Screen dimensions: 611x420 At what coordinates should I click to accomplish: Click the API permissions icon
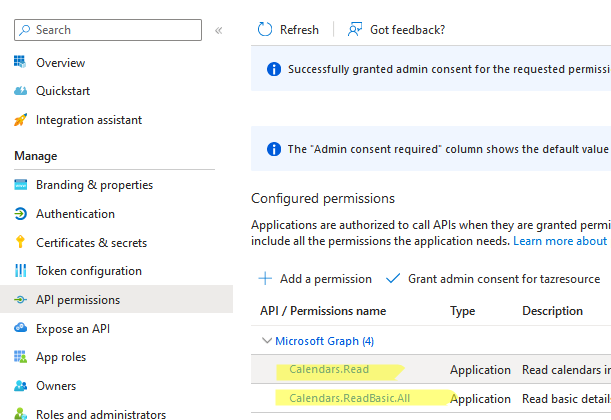pos(20,300)
